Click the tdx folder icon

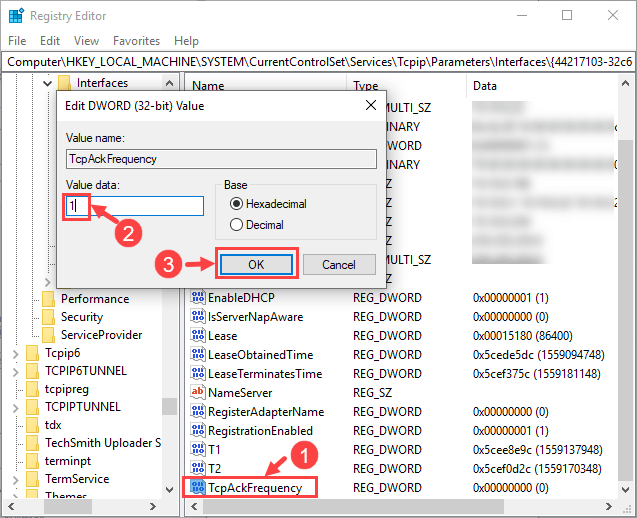point(32,425)
